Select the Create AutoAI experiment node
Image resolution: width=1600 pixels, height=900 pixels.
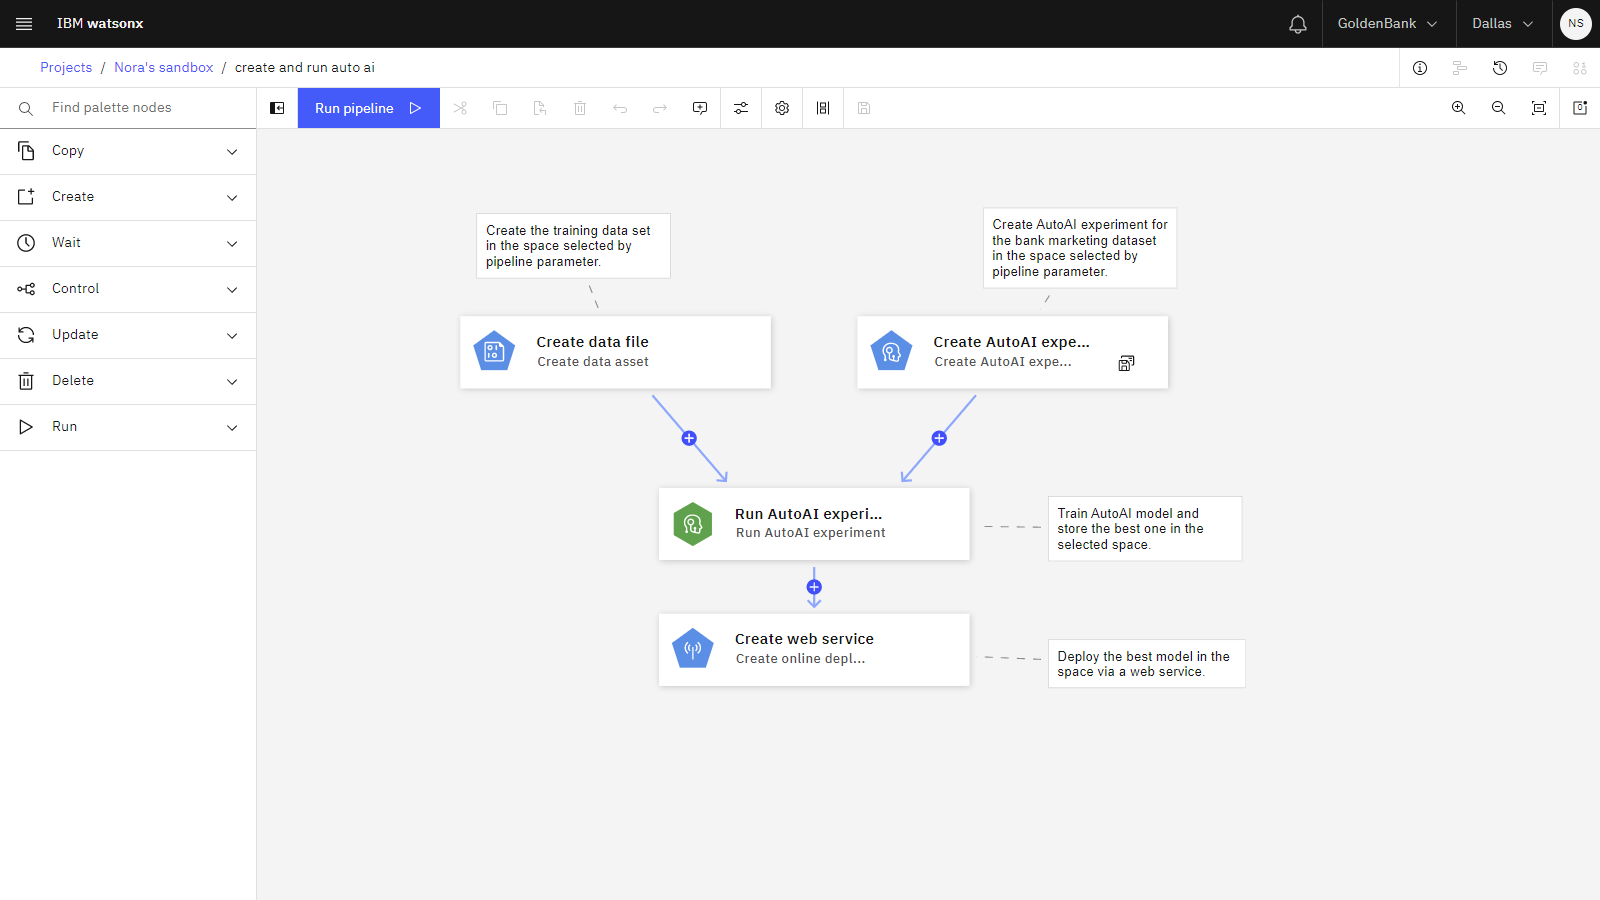(x=1012, y=352)
